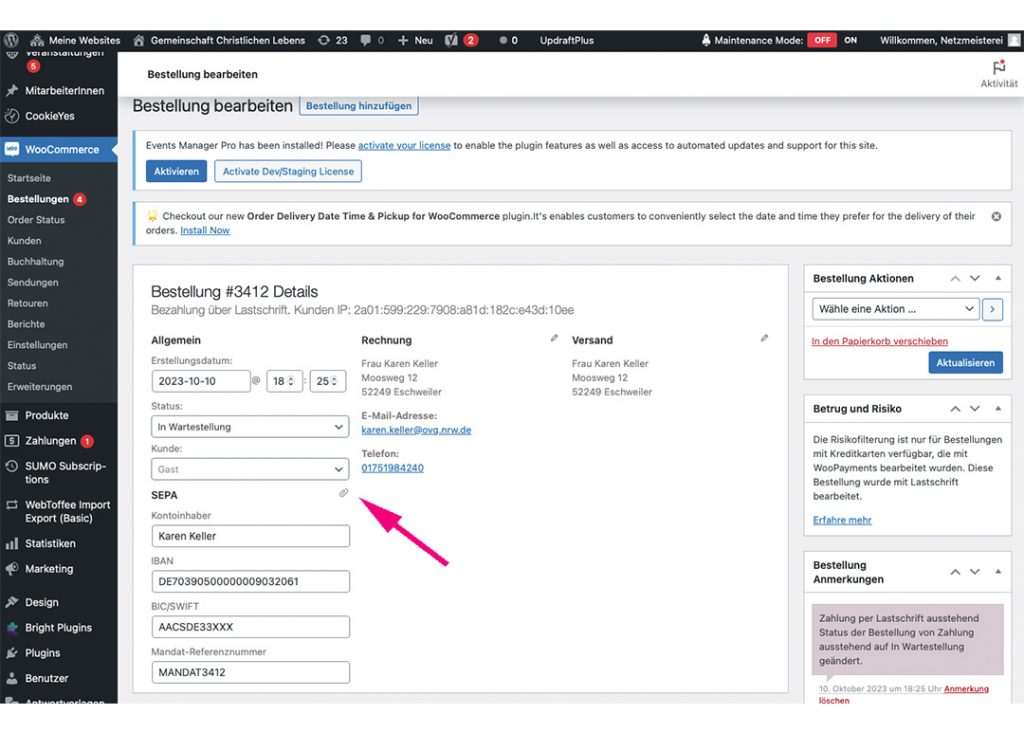The height and width of the screenshot is (733, 1024).
Task: Open the Aktivität flag icon
Action: (x=998, y=68)
